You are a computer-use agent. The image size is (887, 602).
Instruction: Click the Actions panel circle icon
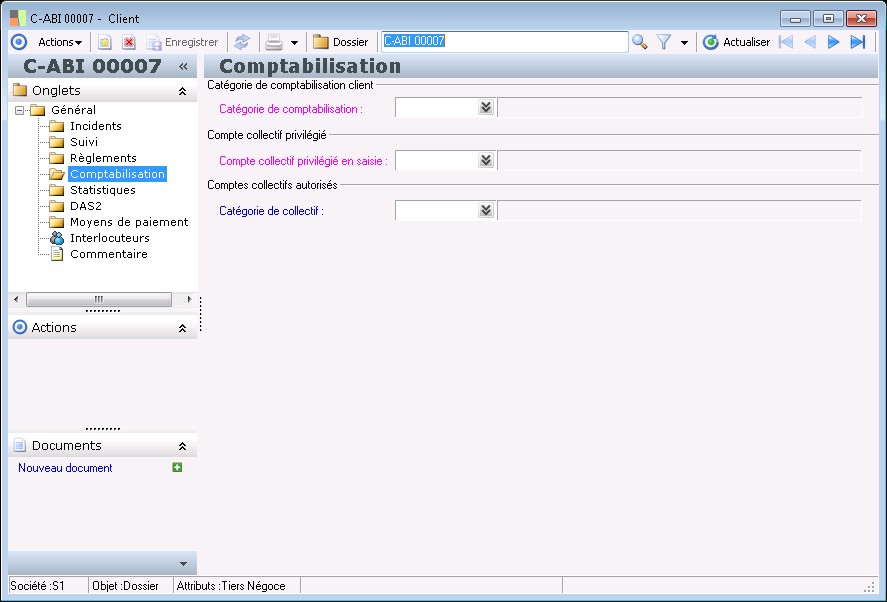pos(20,327)
